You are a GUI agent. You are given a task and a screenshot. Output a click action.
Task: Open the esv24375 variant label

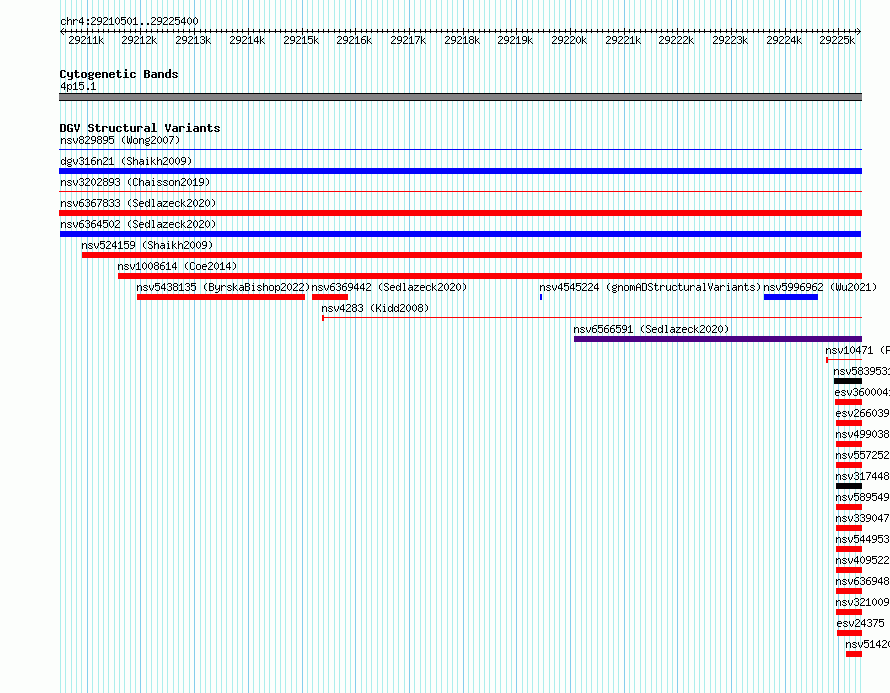(860, 623)
